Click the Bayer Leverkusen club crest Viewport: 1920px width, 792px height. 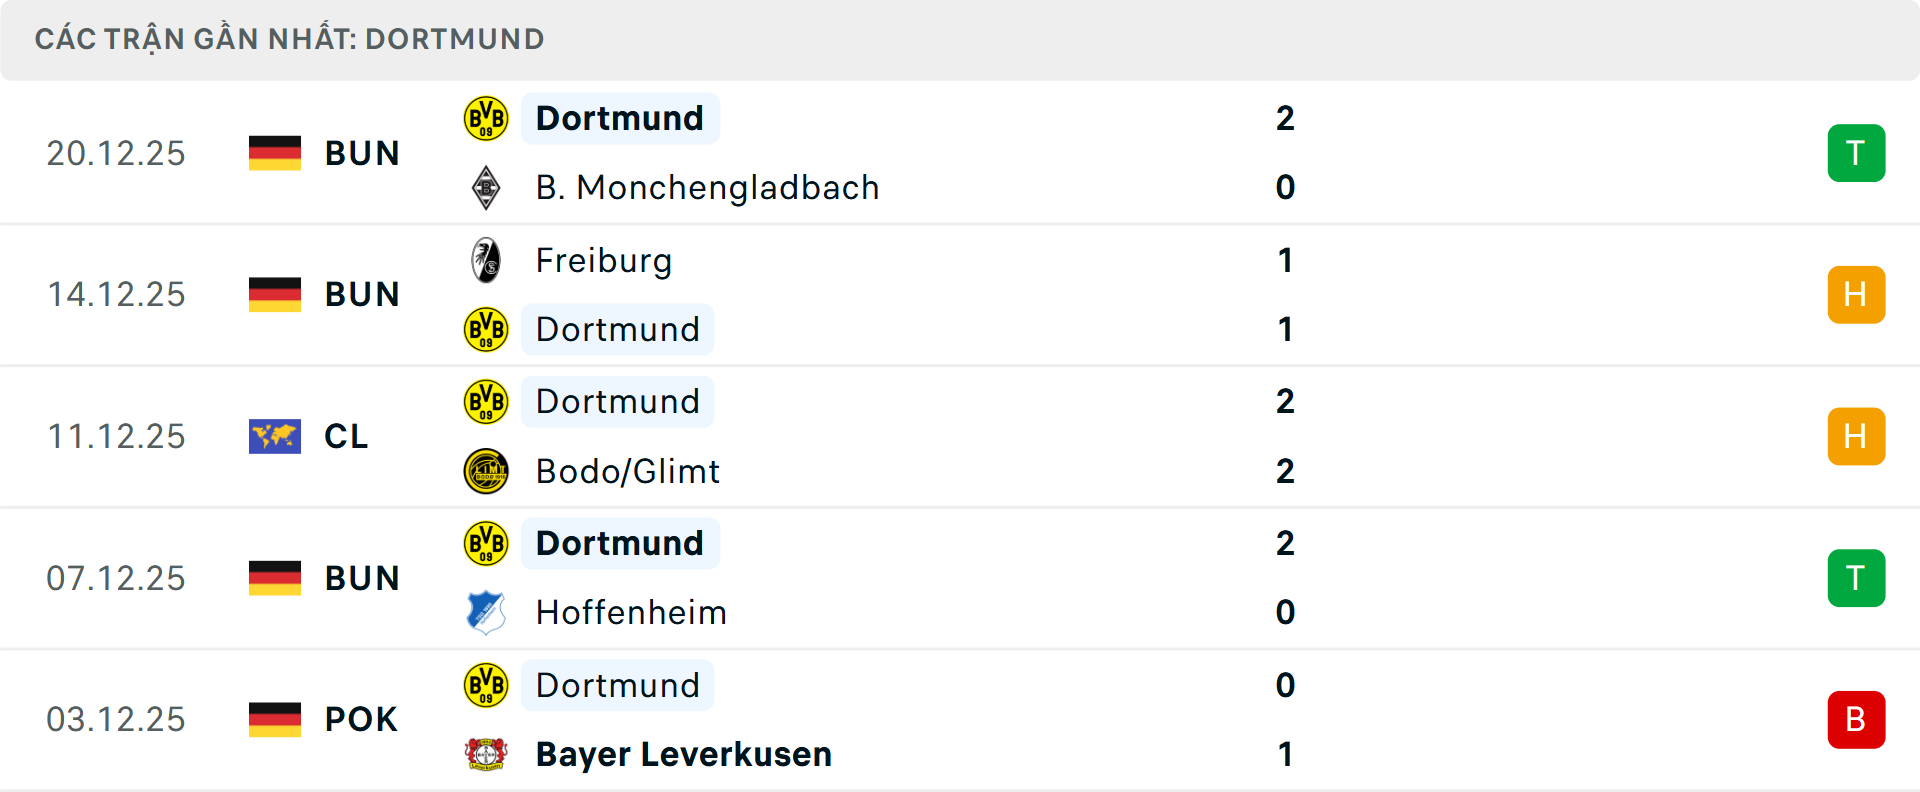pyautogui.click(x=486, y=755)
